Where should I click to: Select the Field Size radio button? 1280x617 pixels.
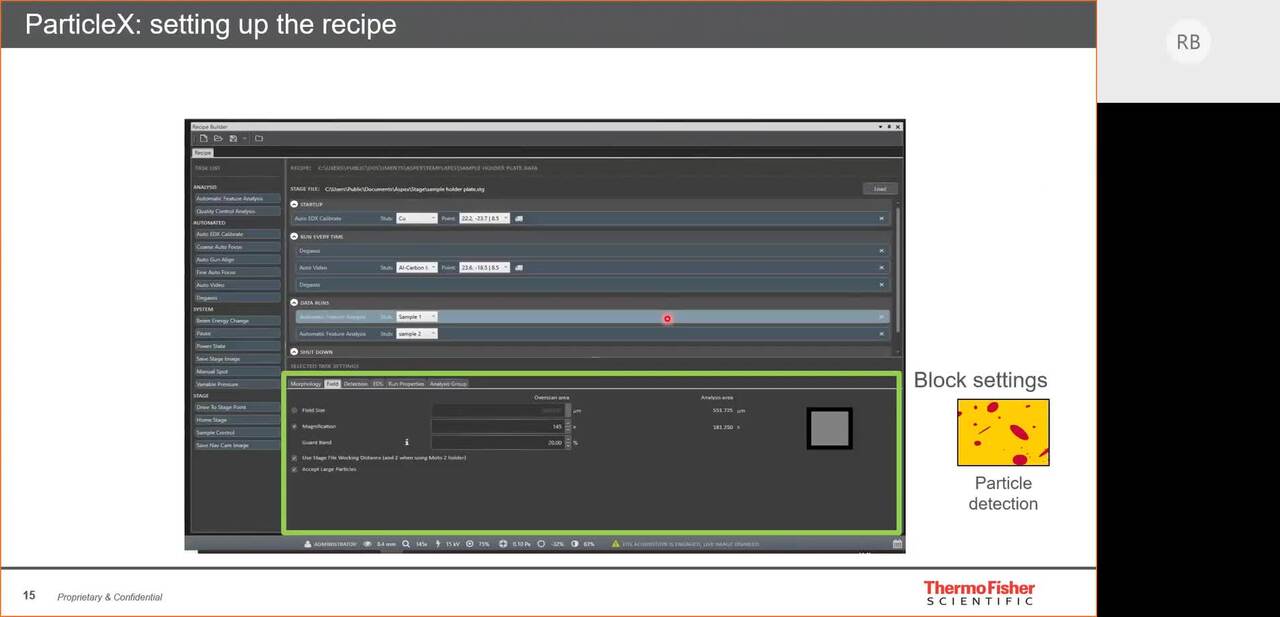294,410
